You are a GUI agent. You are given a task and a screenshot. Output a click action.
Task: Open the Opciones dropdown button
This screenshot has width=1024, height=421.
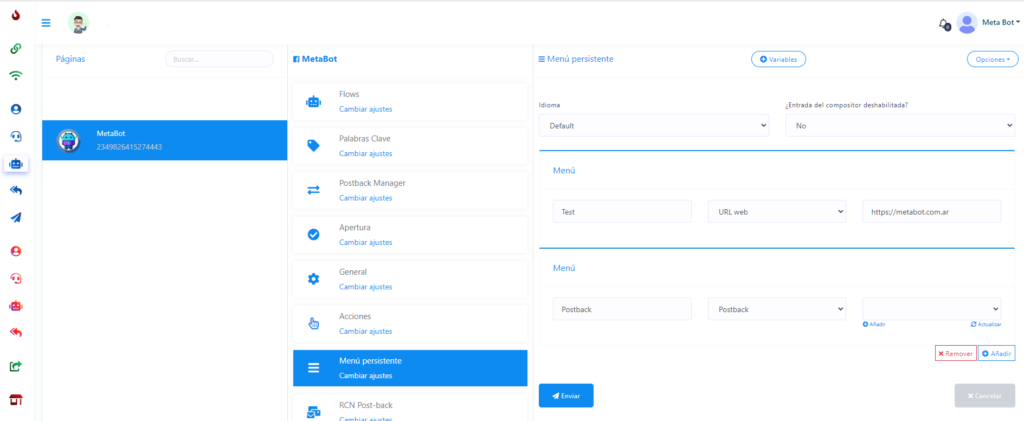[x=992, y=59]
